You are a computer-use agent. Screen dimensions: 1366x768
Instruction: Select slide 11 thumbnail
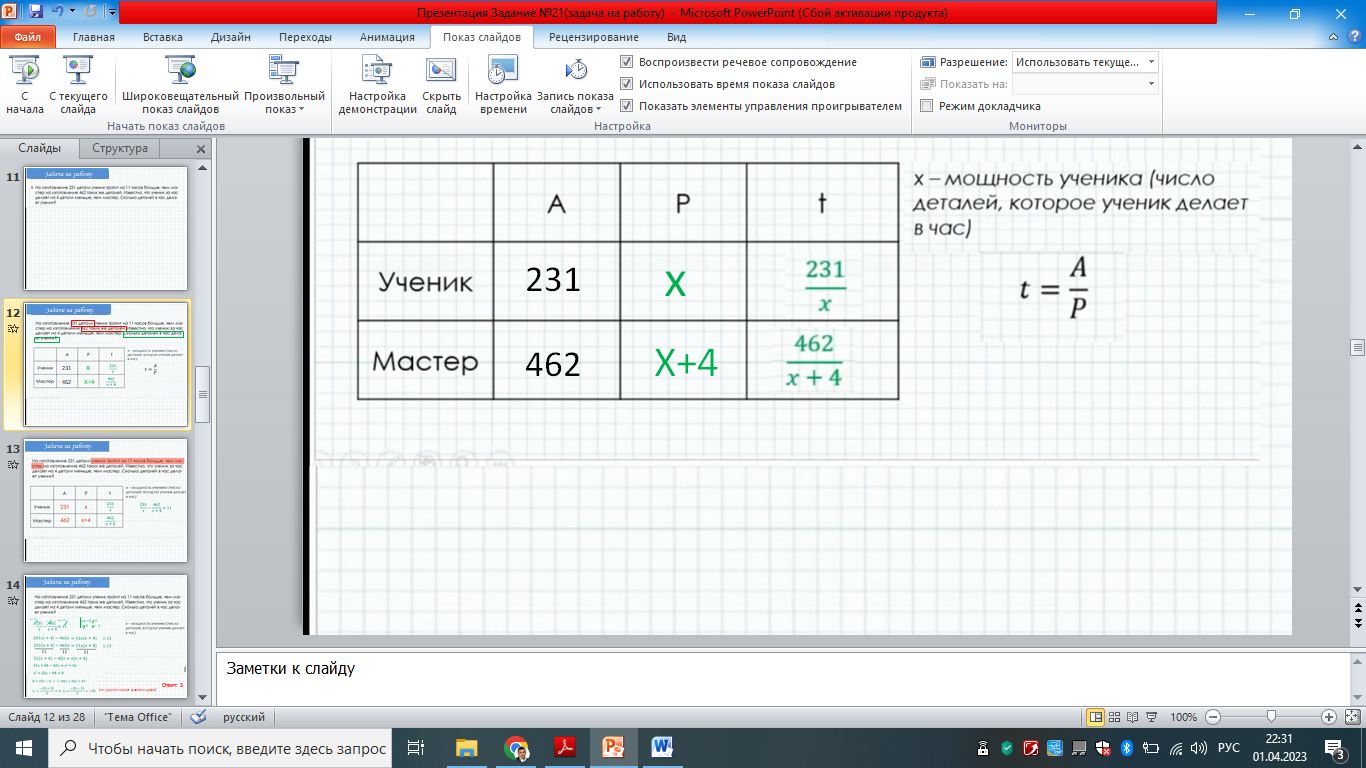[x=106, y=228]
